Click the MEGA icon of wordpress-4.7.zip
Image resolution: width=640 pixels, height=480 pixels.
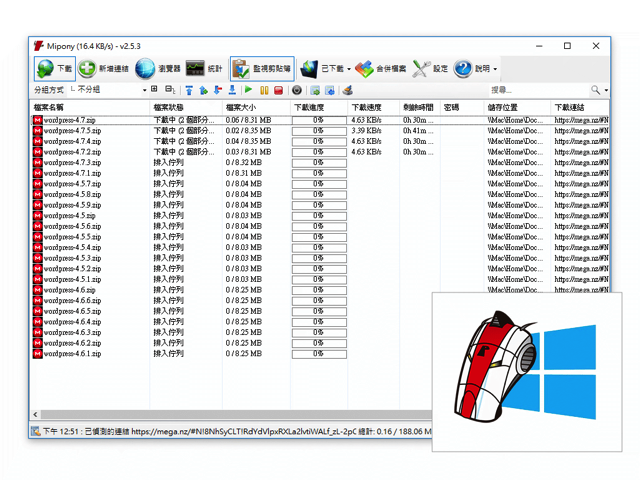[x=38, y=120]
